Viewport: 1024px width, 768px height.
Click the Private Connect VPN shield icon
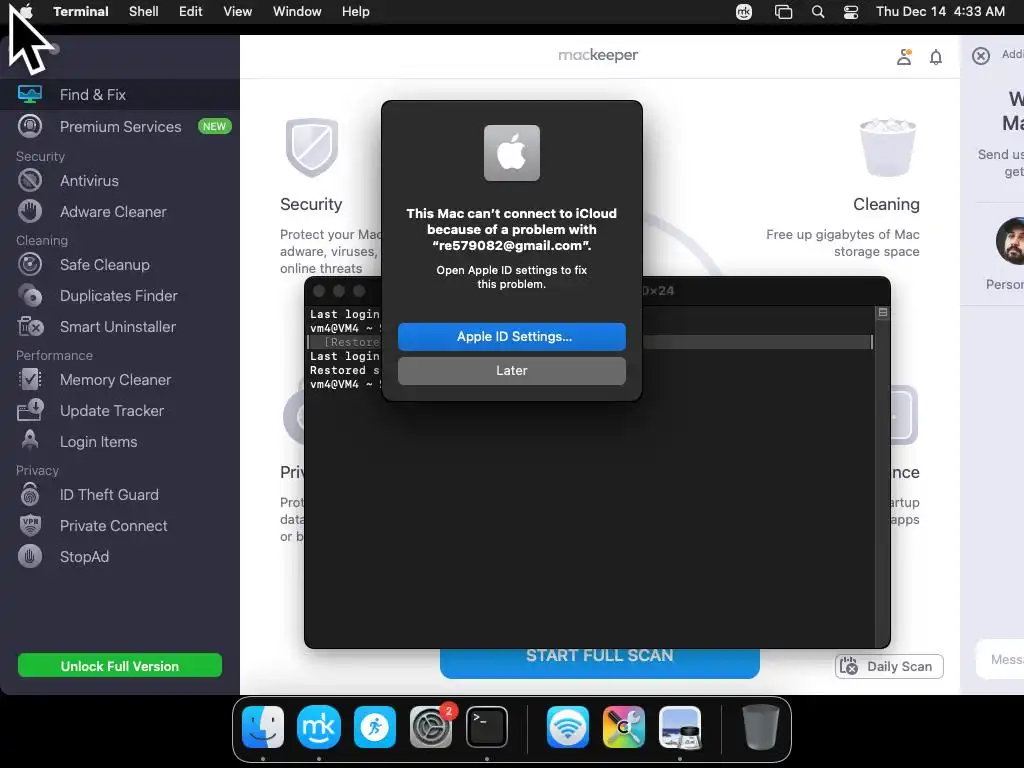click(30, 525)
